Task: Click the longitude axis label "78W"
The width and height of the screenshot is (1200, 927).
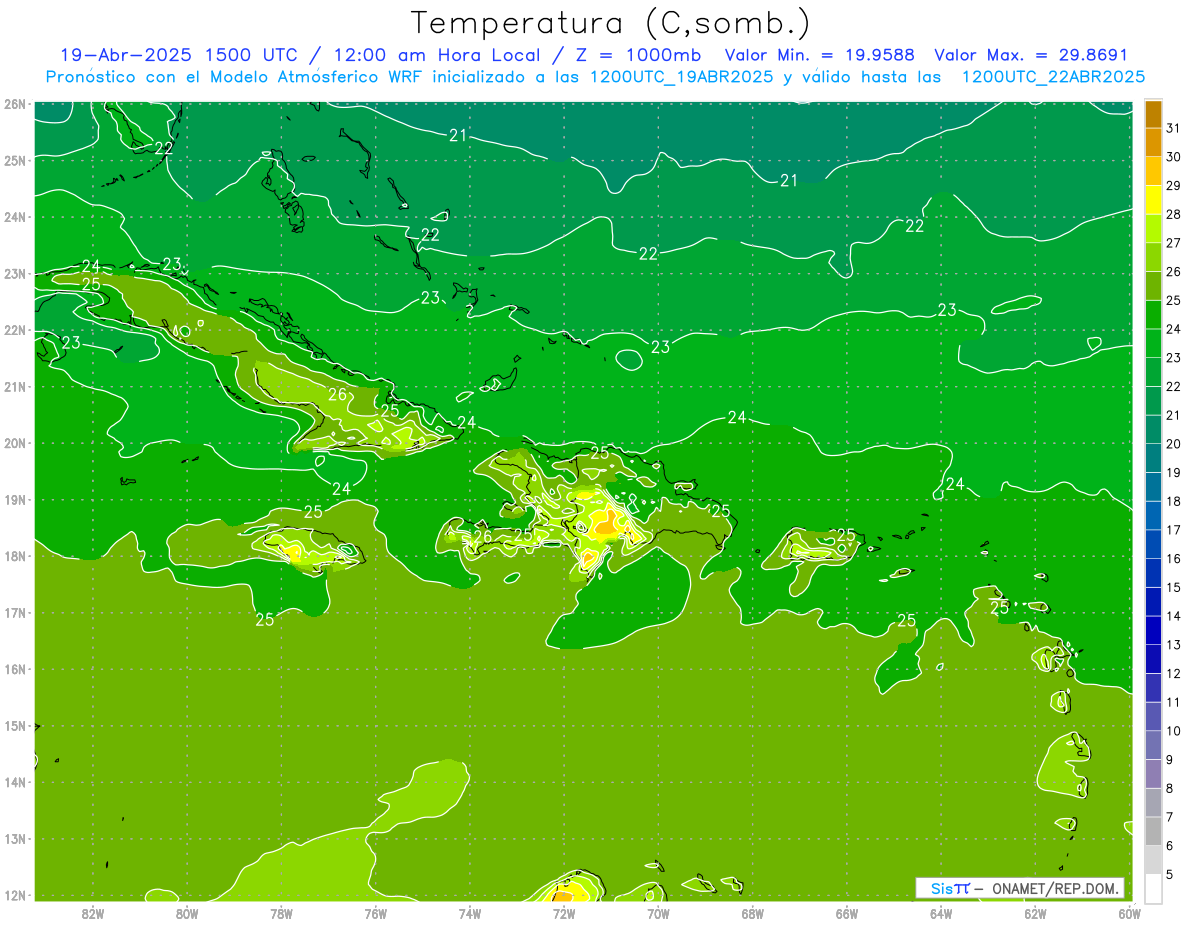Action: click(281, 913)
